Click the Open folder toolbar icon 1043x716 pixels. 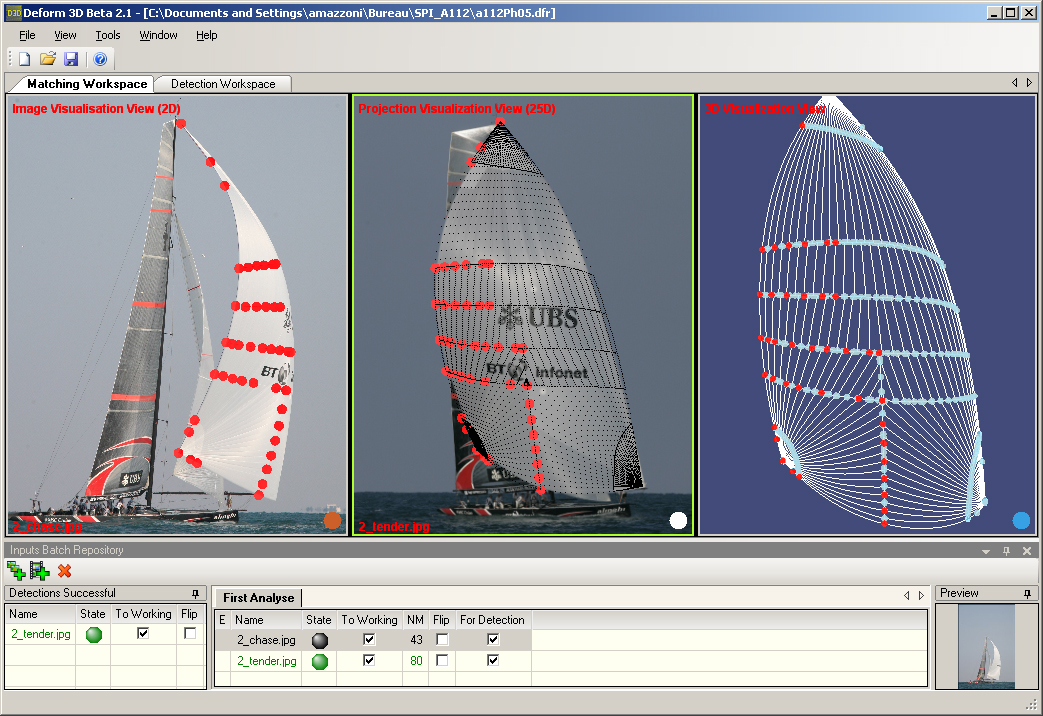click(48, 60)
